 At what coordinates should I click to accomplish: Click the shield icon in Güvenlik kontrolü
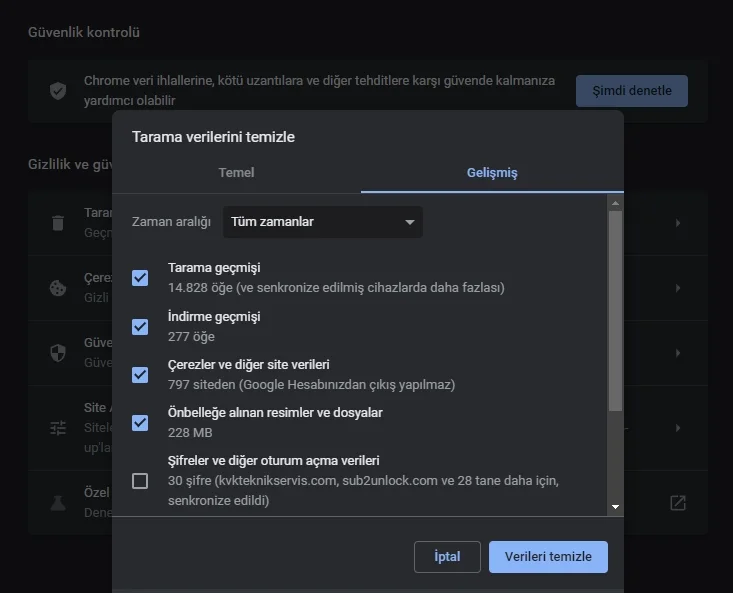(x=58, y=91)
